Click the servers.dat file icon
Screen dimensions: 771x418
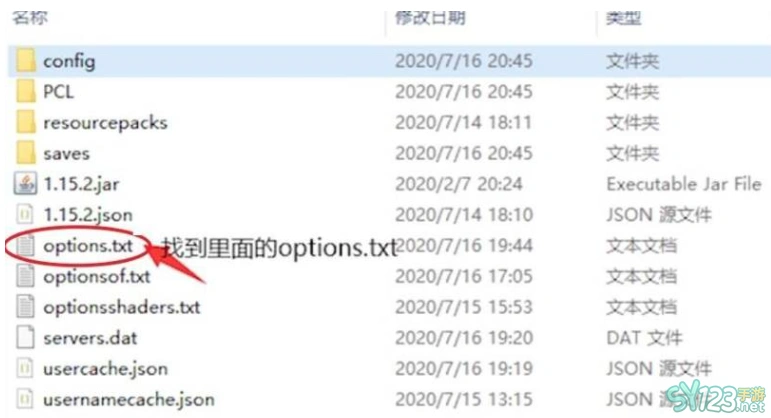(25, 338)
